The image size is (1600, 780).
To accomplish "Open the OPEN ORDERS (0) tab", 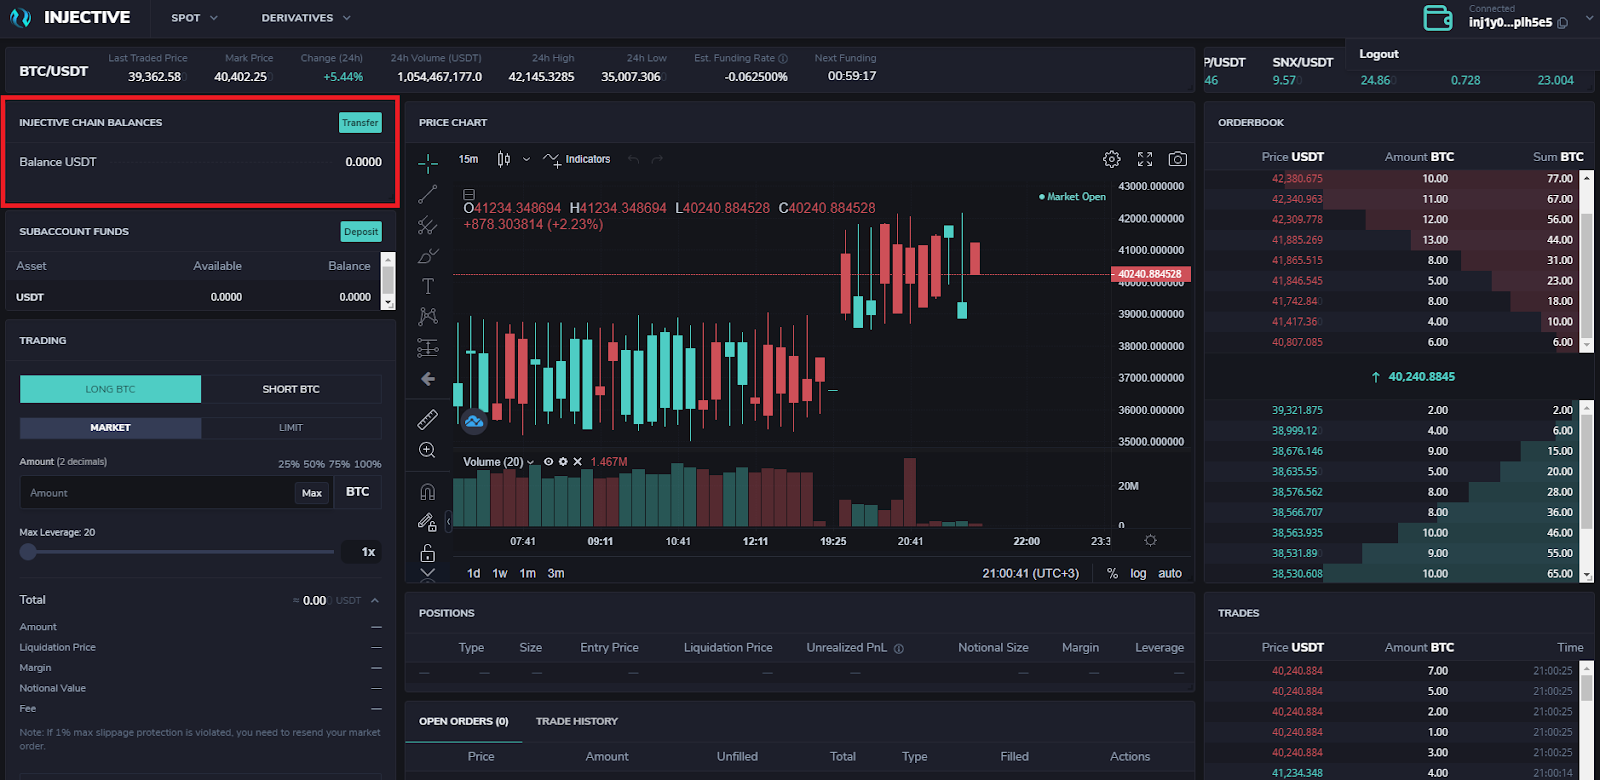I will 463,721.
